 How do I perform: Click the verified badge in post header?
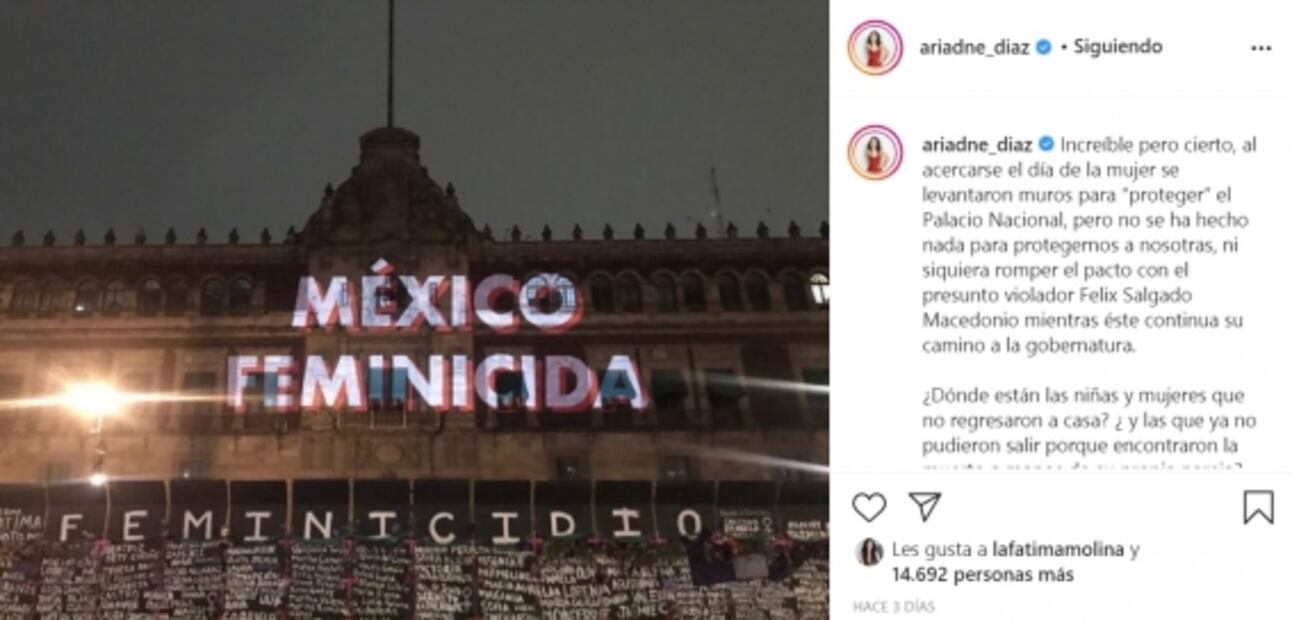pyautogui.click(x=1044, y=47)
